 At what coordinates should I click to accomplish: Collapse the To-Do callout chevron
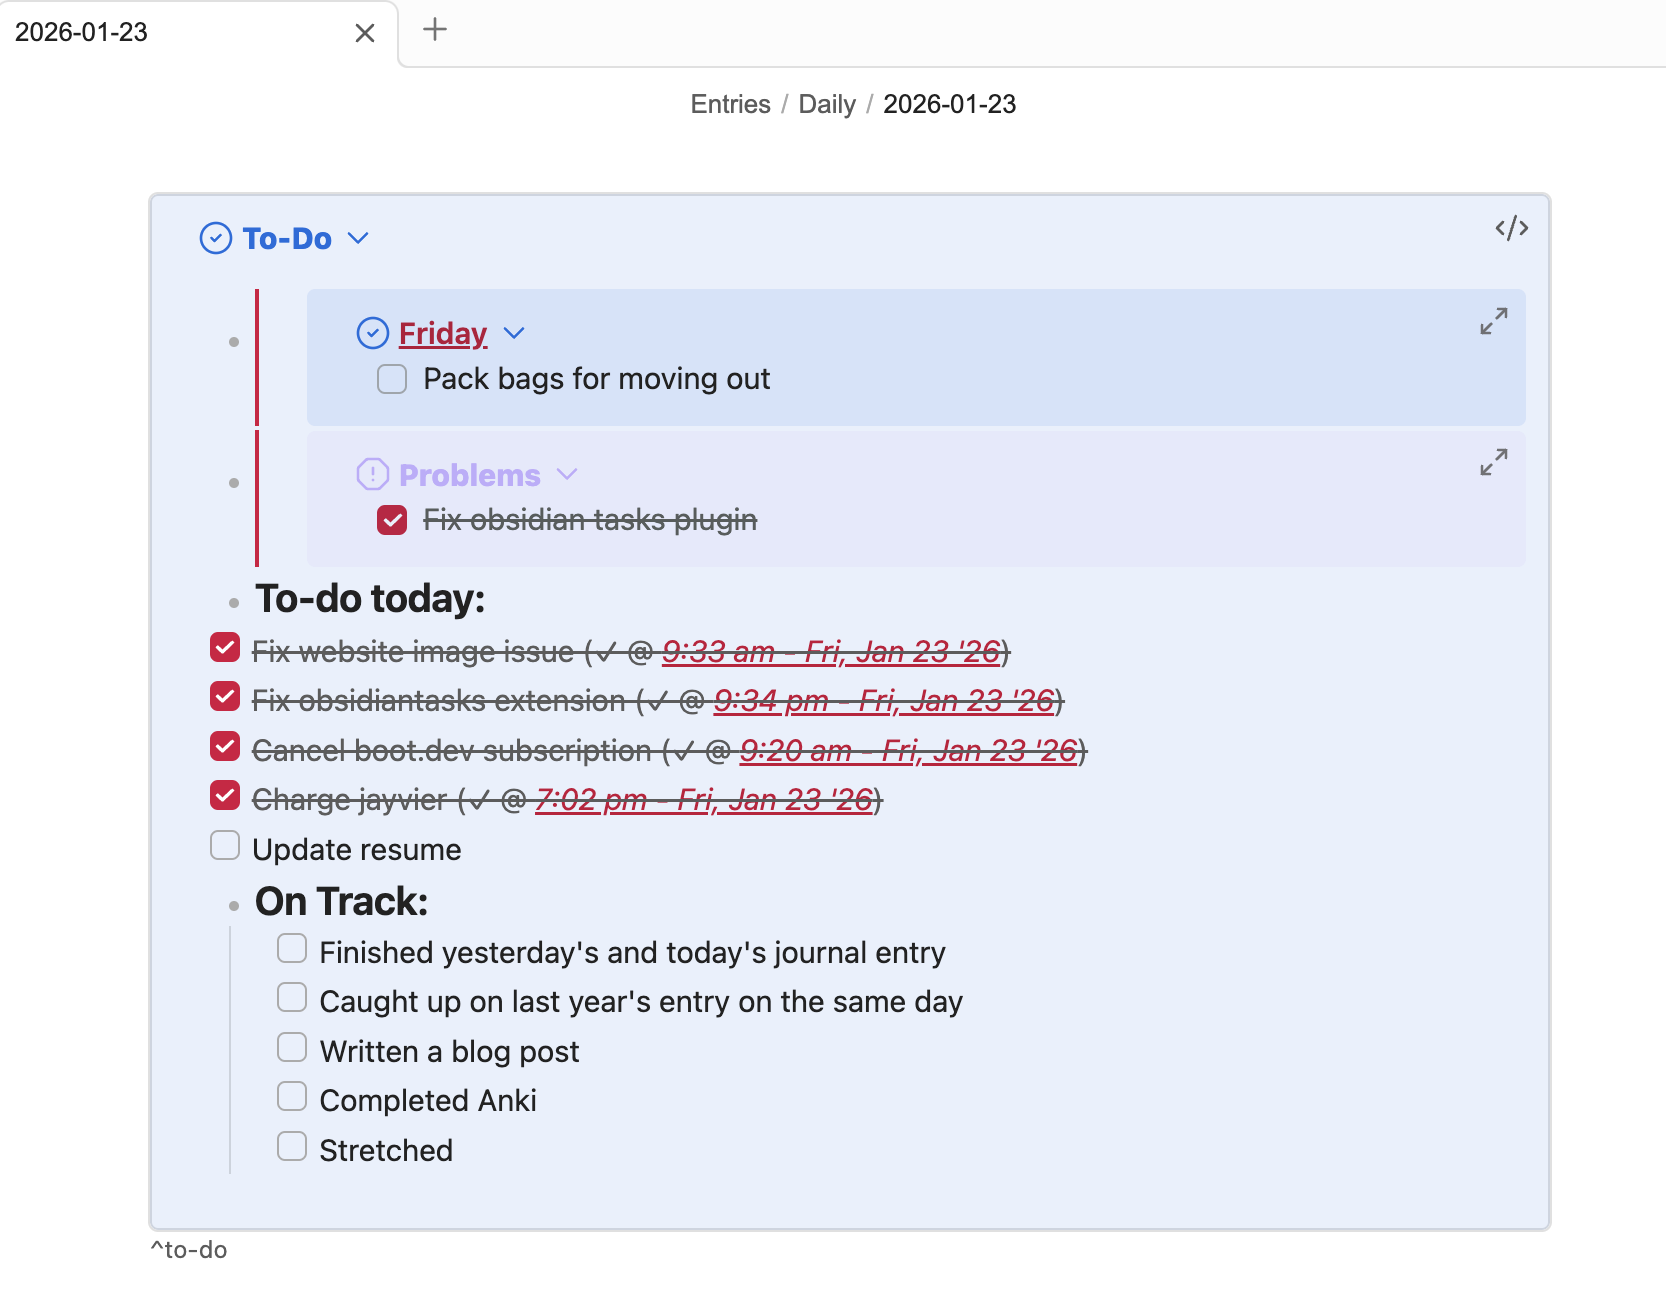click(358, 238)
